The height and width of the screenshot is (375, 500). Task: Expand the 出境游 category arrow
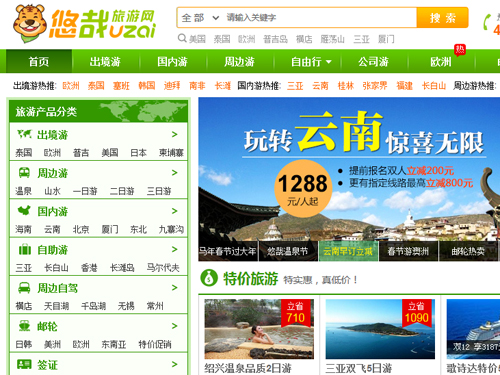pyautogui.click(x=174, y=134)
